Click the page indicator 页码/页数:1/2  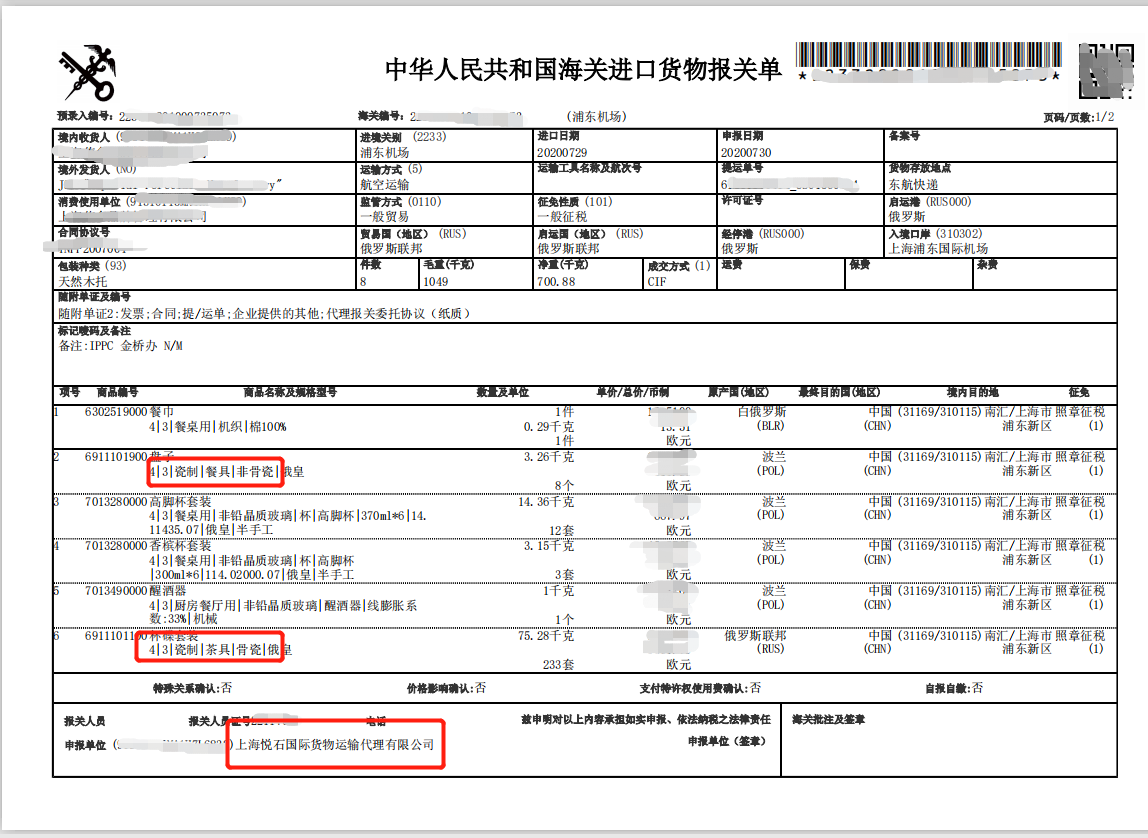tap(1078, 117)
